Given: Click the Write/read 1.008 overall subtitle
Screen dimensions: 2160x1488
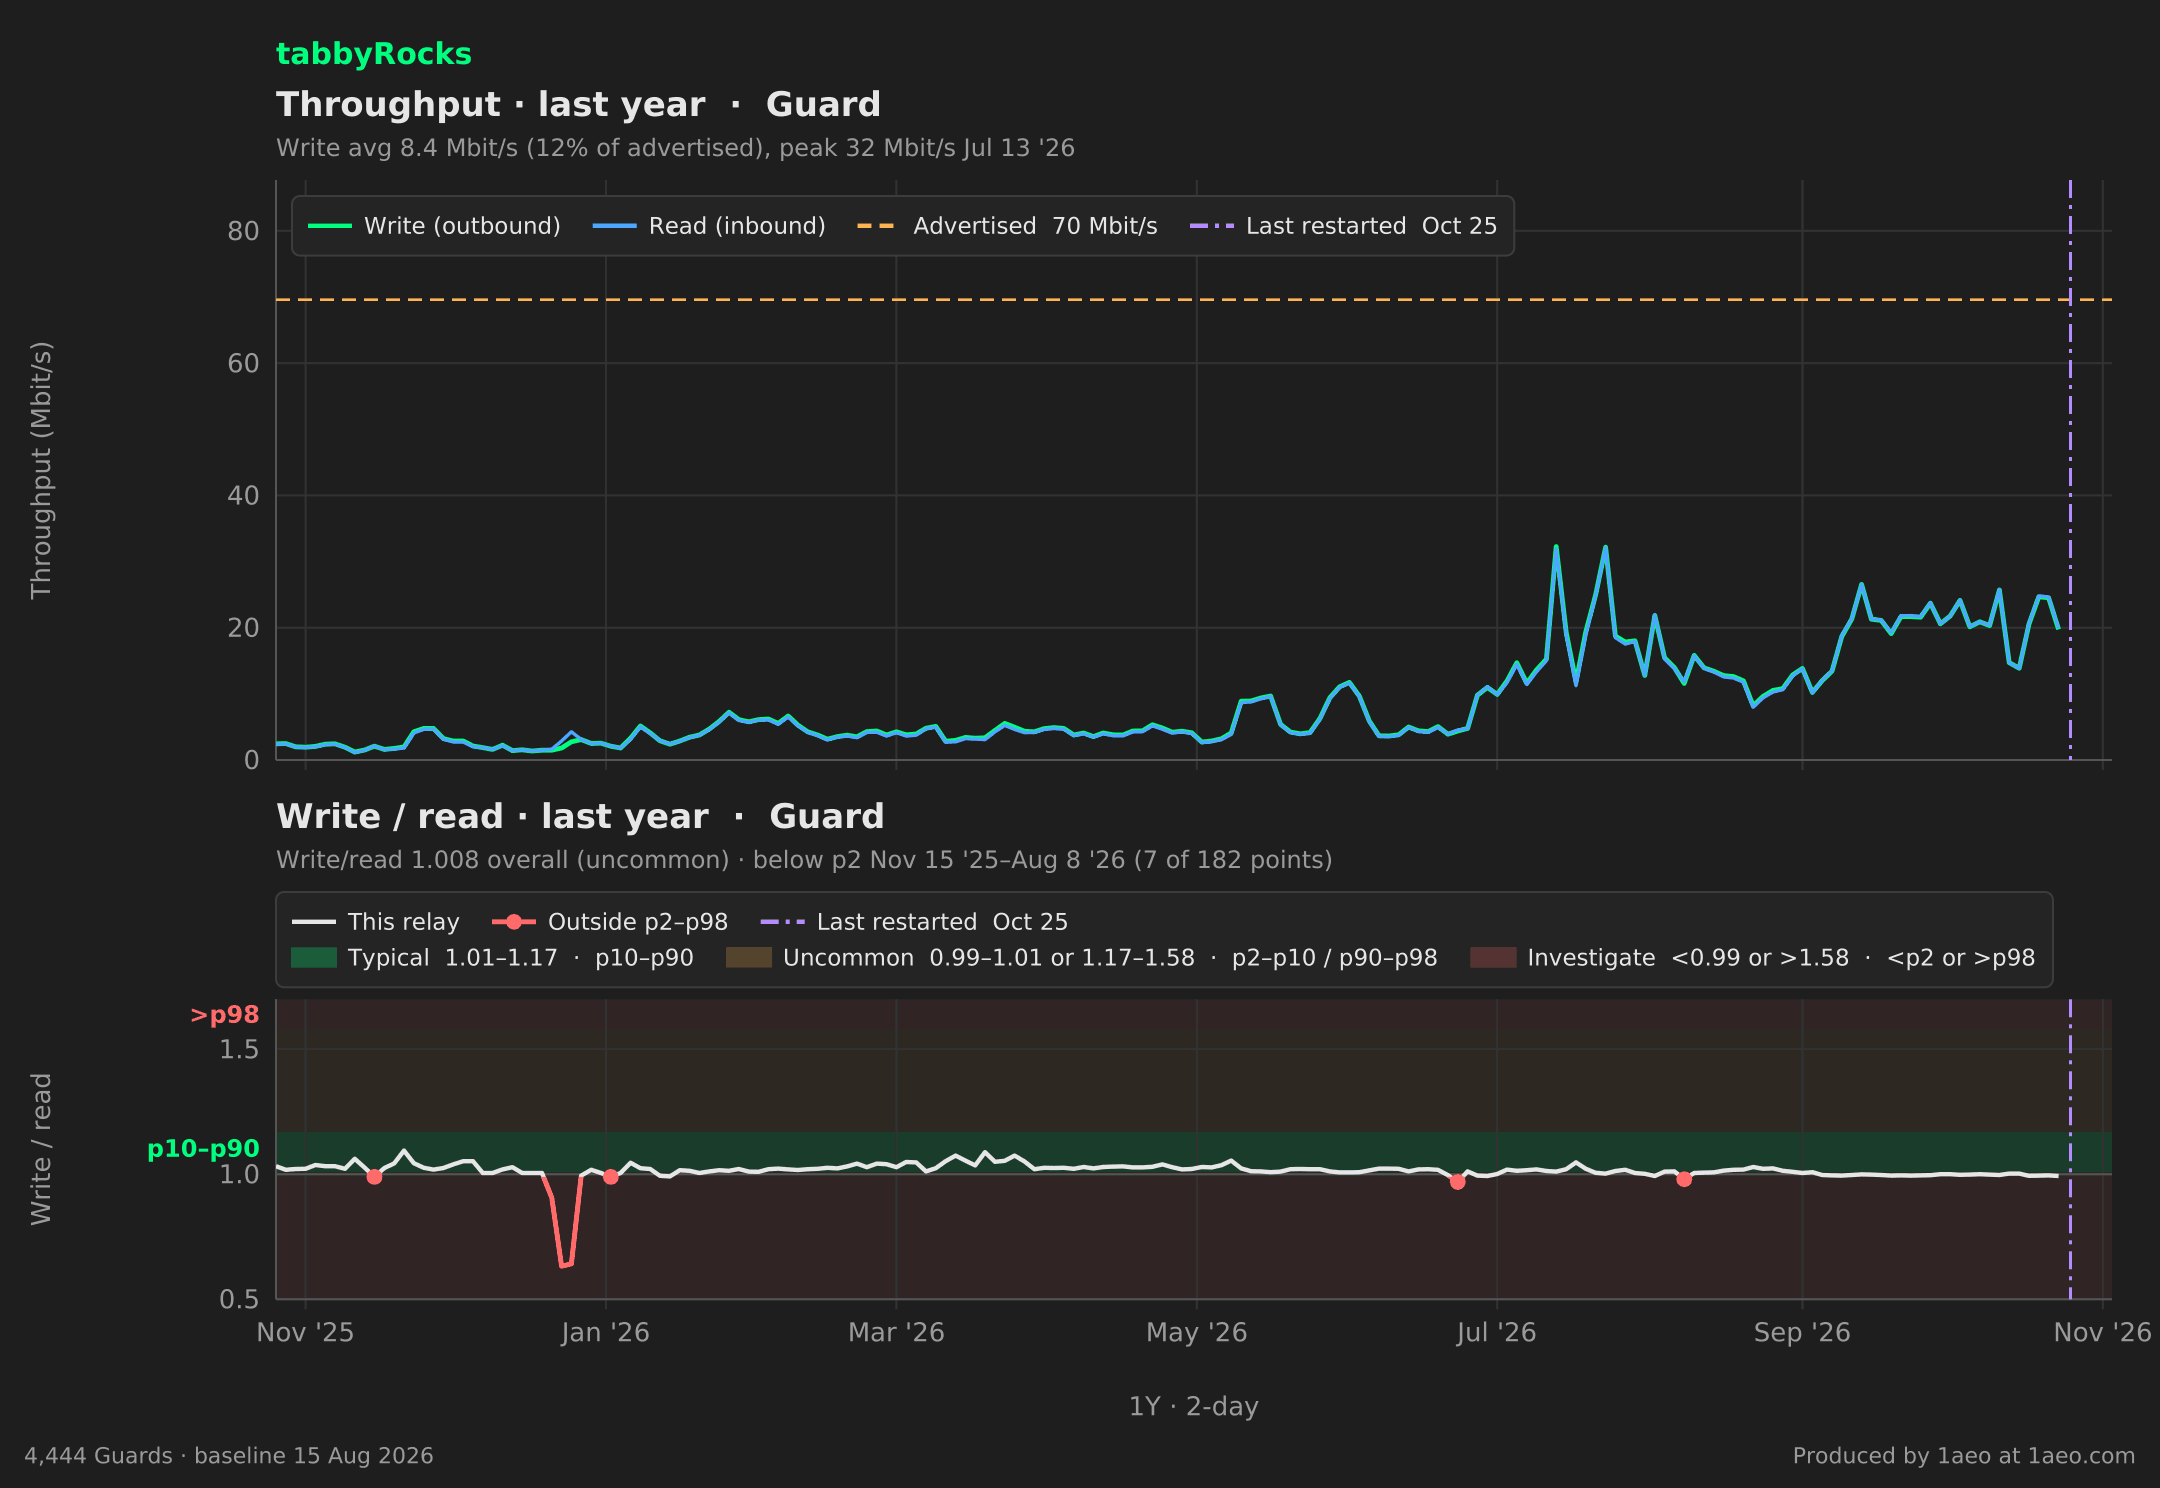Looking at the screenshot, I should (x=804, y=860).
